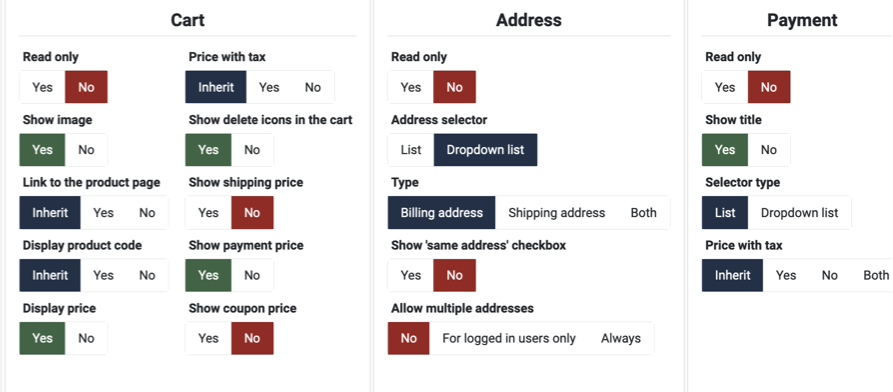Set Address Read only to Yes

pyautogui.click(x=411, y=87)
